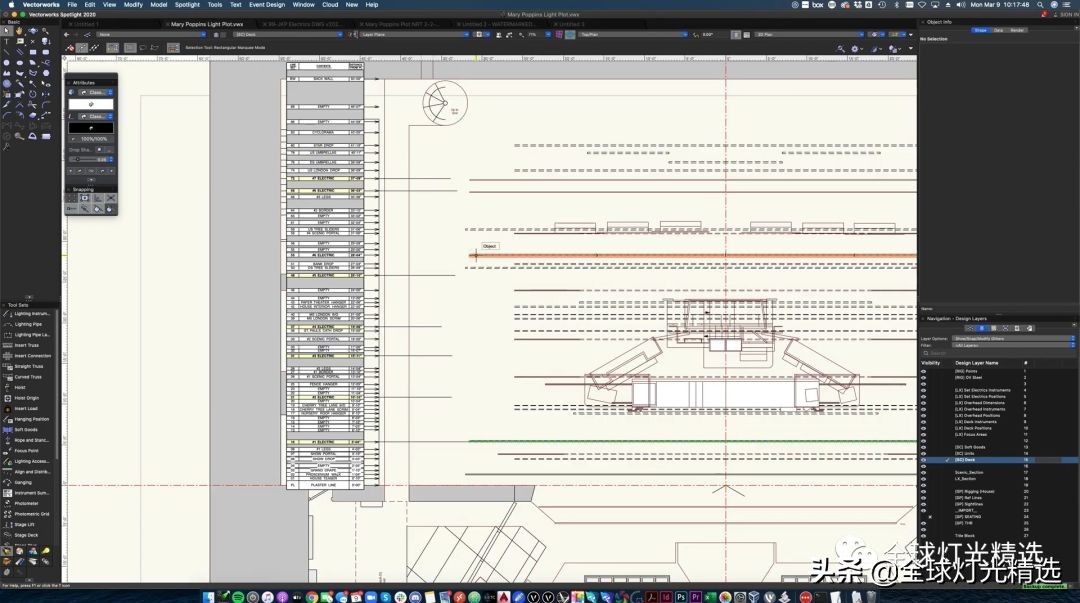Click the white fill color swatch in Attributes
This screenshot has height=603, width=1080.
[x=90, y=104]
